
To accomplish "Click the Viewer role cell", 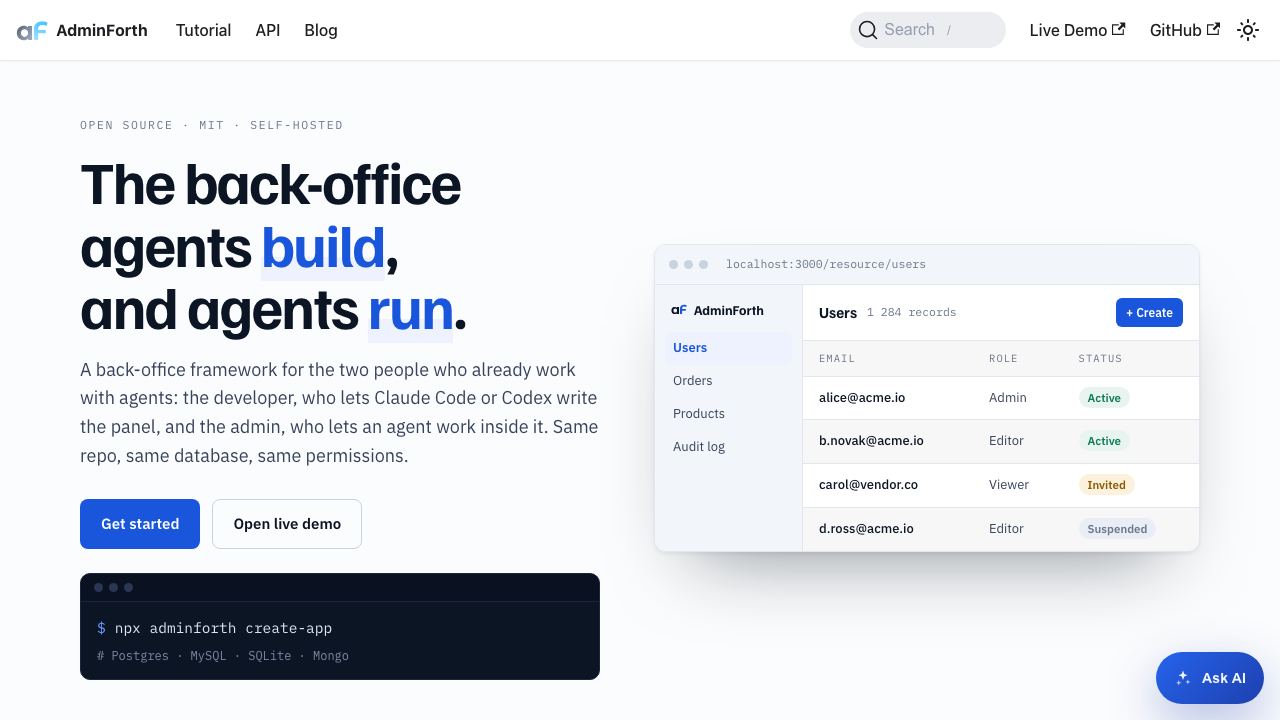I will pyautogui.click(x=1009, y=485).
